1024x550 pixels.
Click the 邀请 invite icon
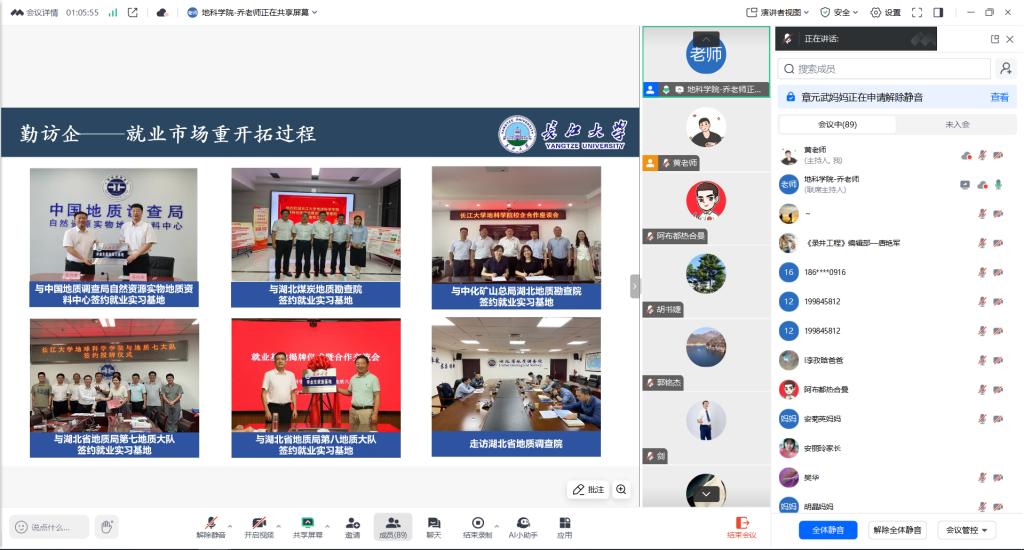tap(353, 523)
